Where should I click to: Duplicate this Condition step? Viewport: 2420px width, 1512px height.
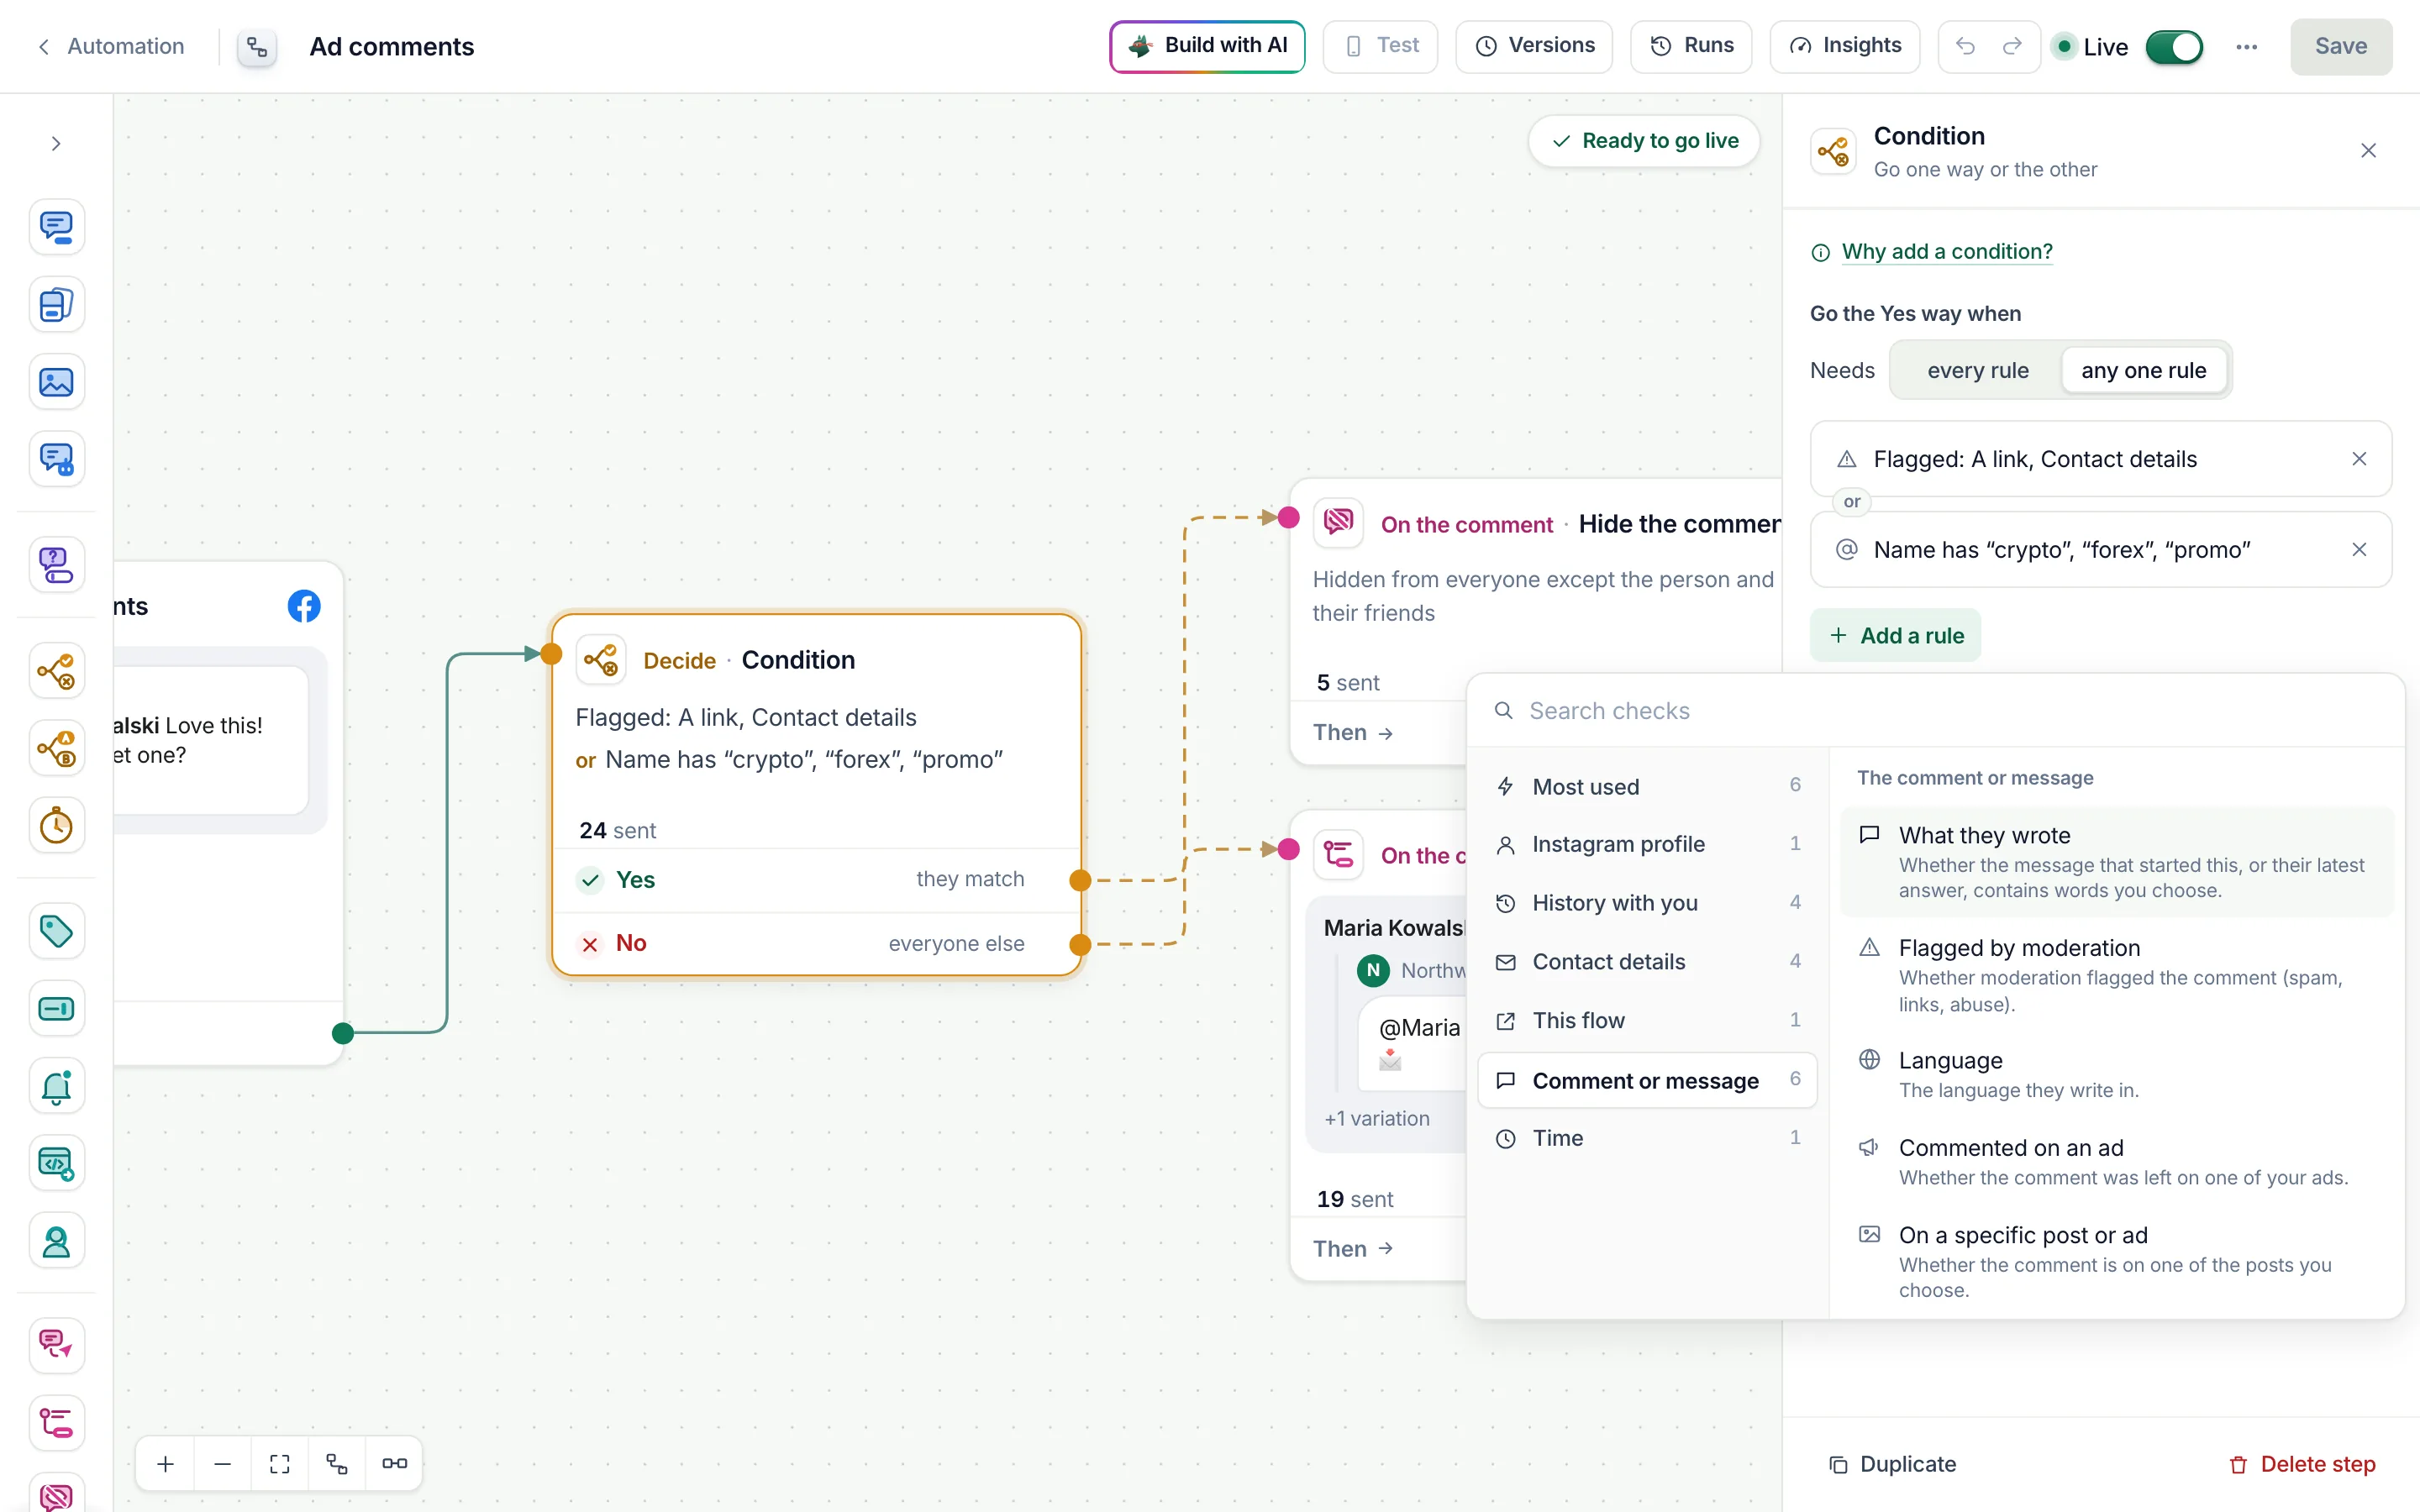point(1892,1464)
